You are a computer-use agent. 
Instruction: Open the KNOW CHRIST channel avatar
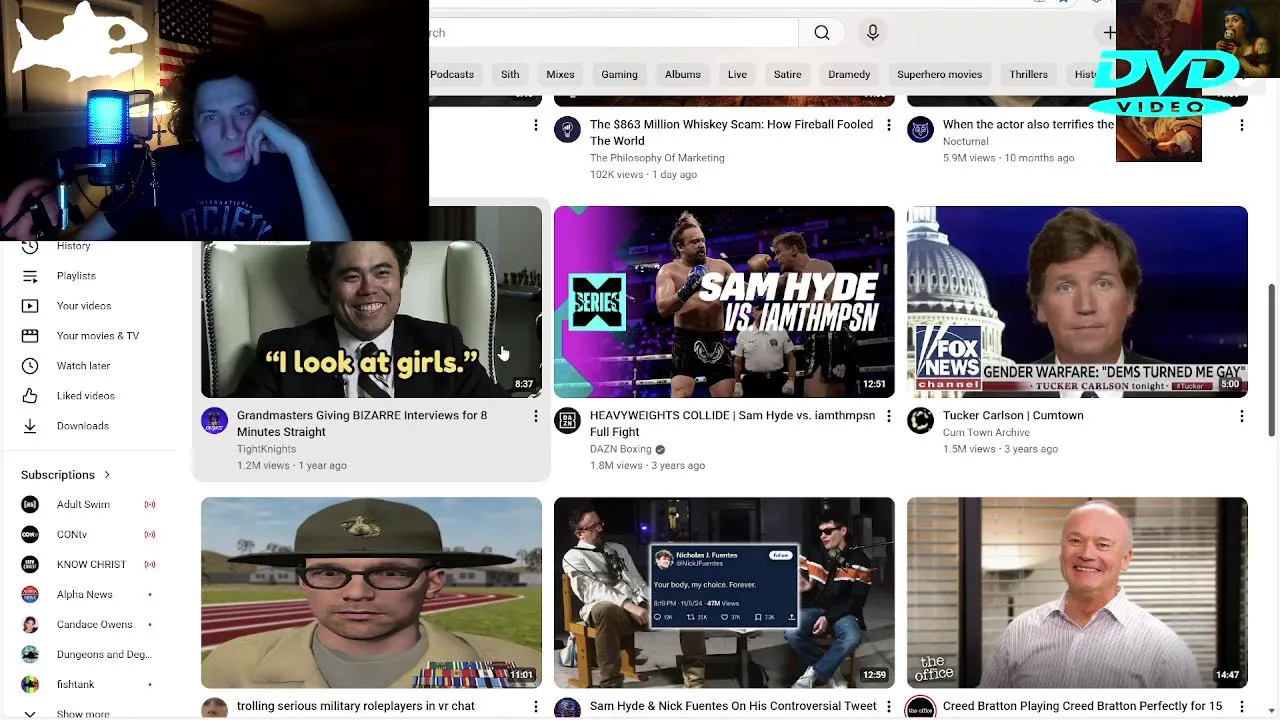pyautogui.click(x=30, y=564)
